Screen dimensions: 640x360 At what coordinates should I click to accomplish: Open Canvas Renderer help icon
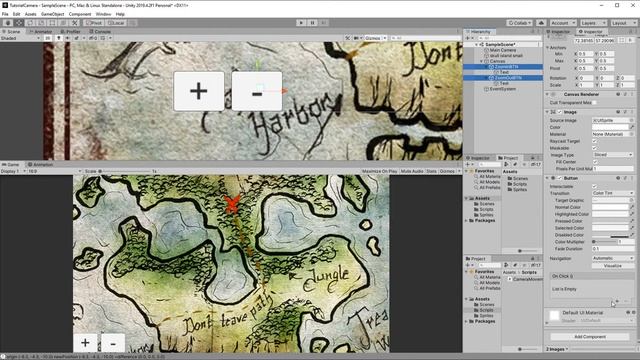(618, 94)
